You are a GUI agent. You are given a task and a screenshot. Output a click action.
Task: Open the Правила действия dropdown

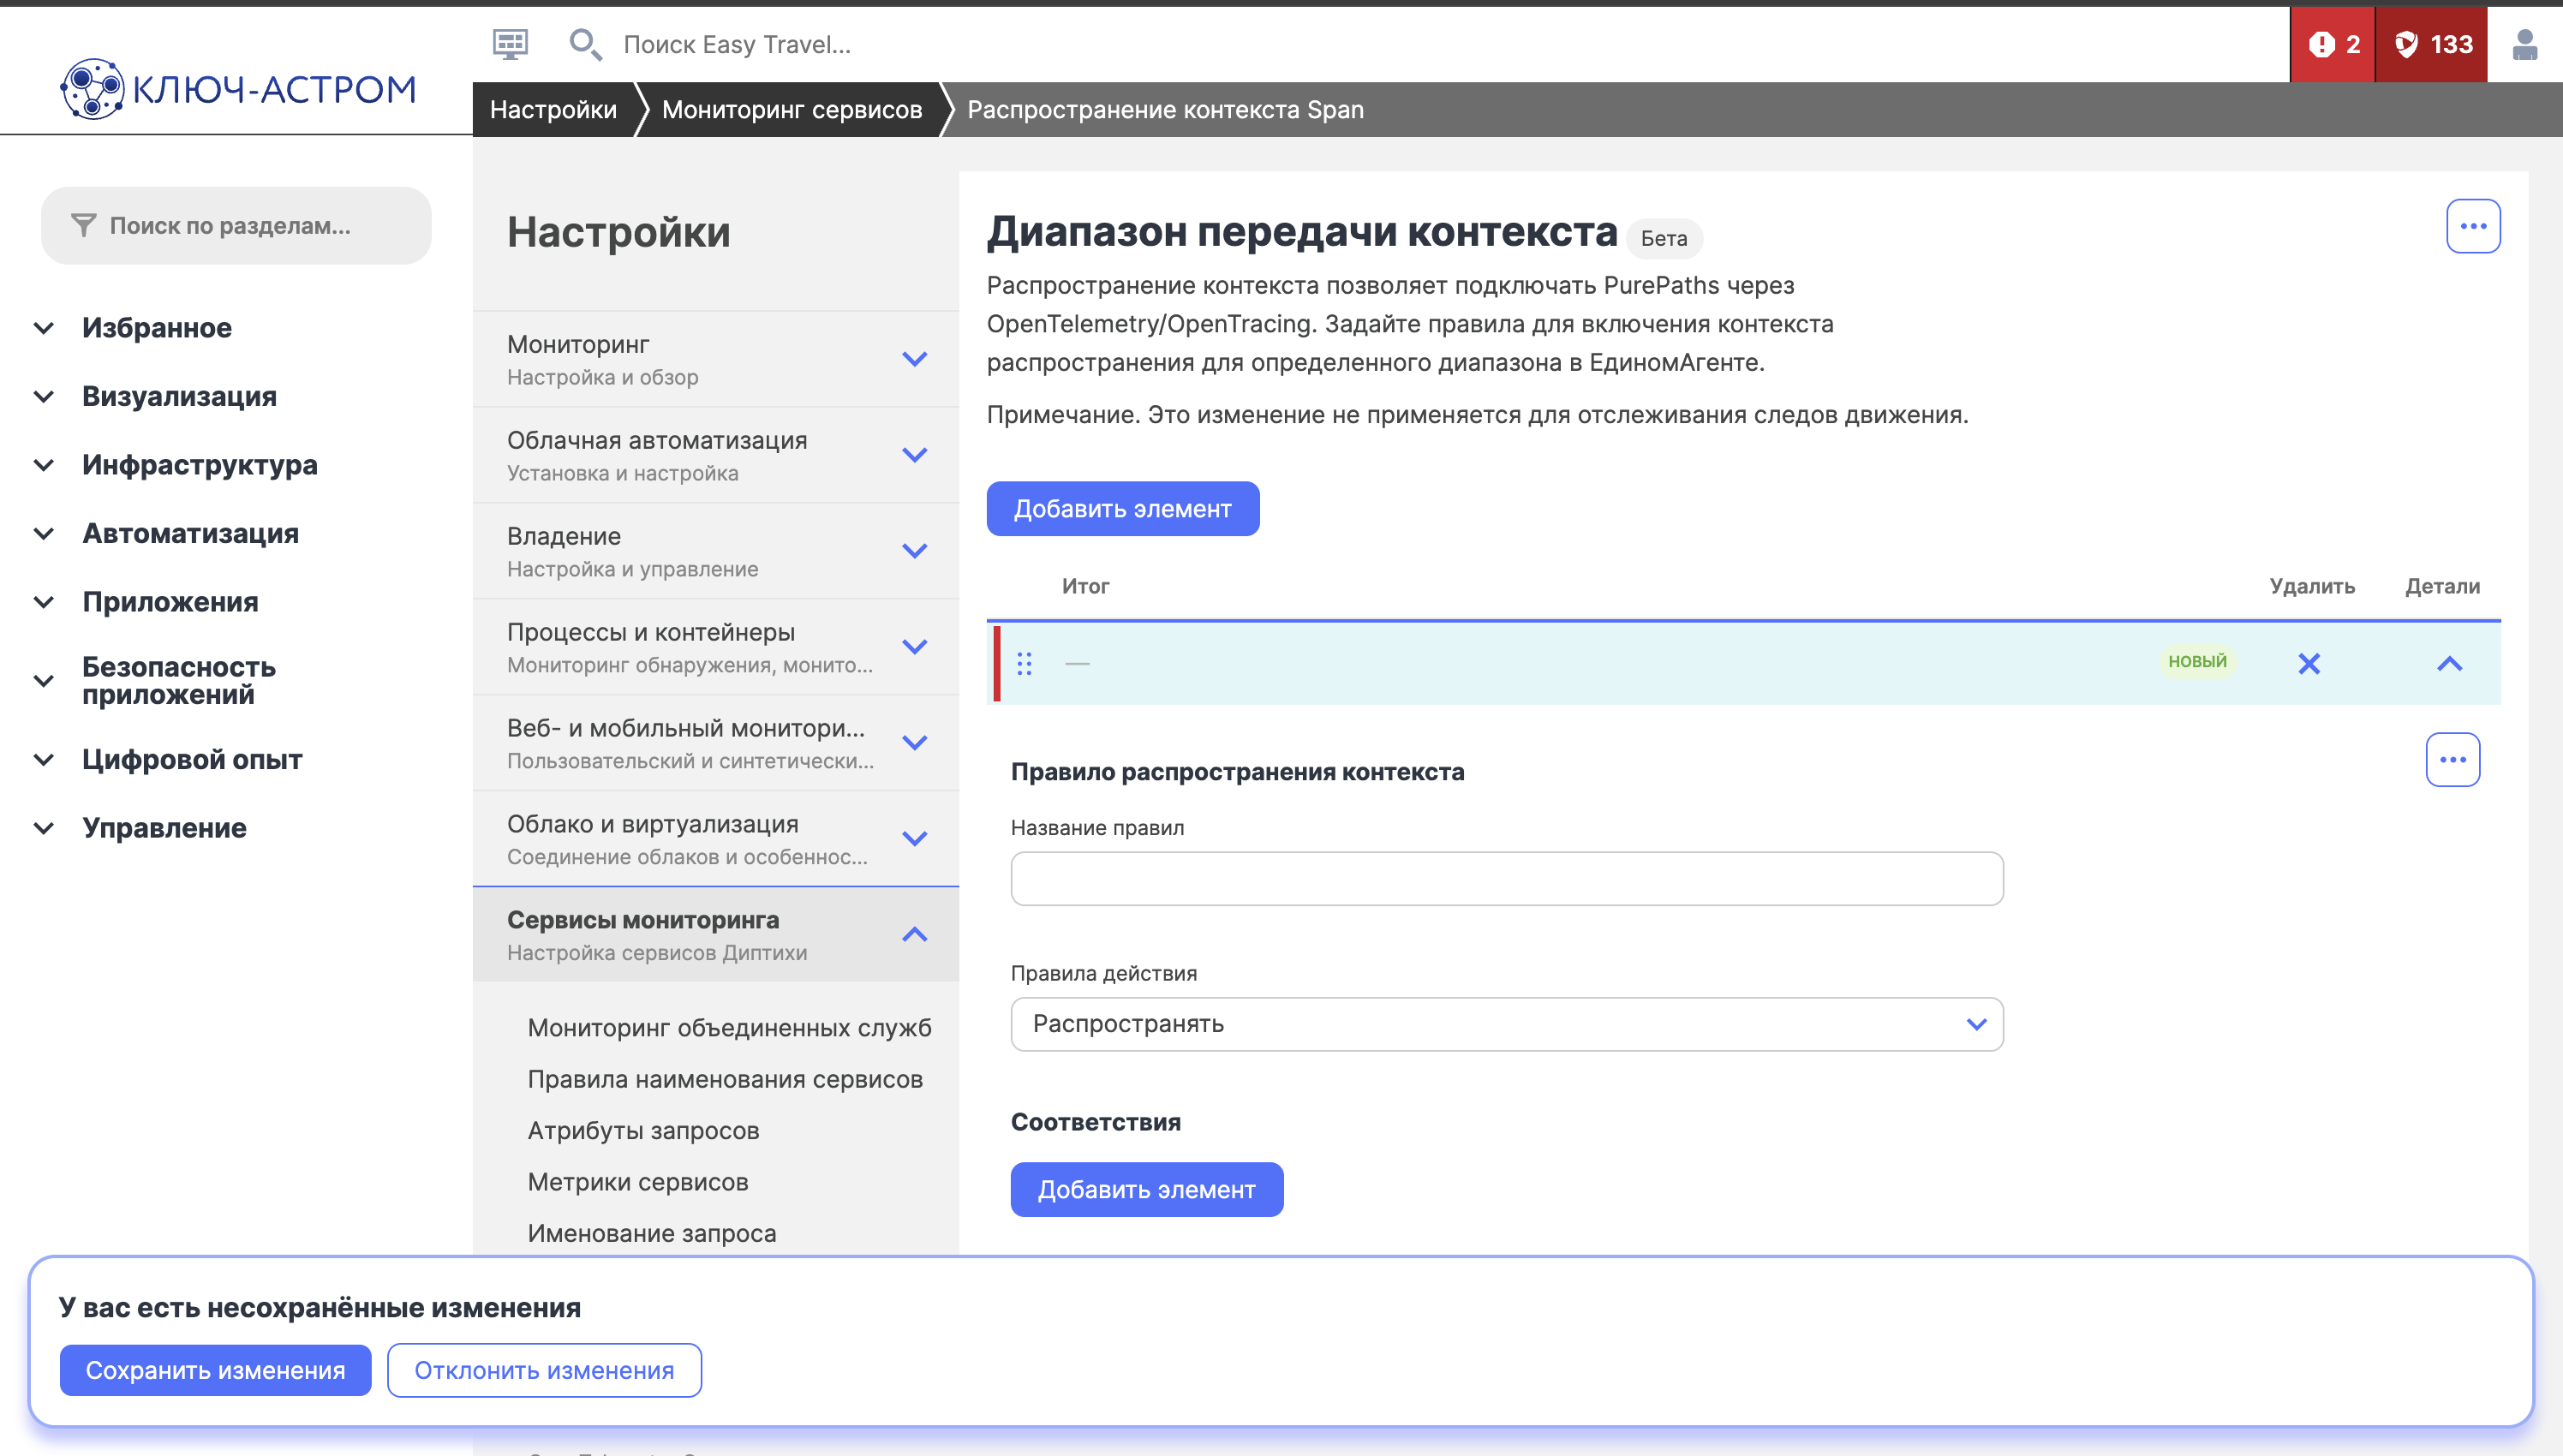1506,1024
